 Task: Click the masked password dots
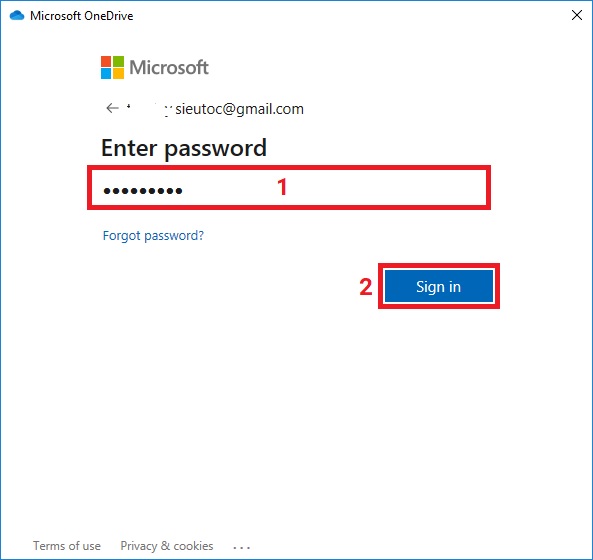tap(143, 191)
